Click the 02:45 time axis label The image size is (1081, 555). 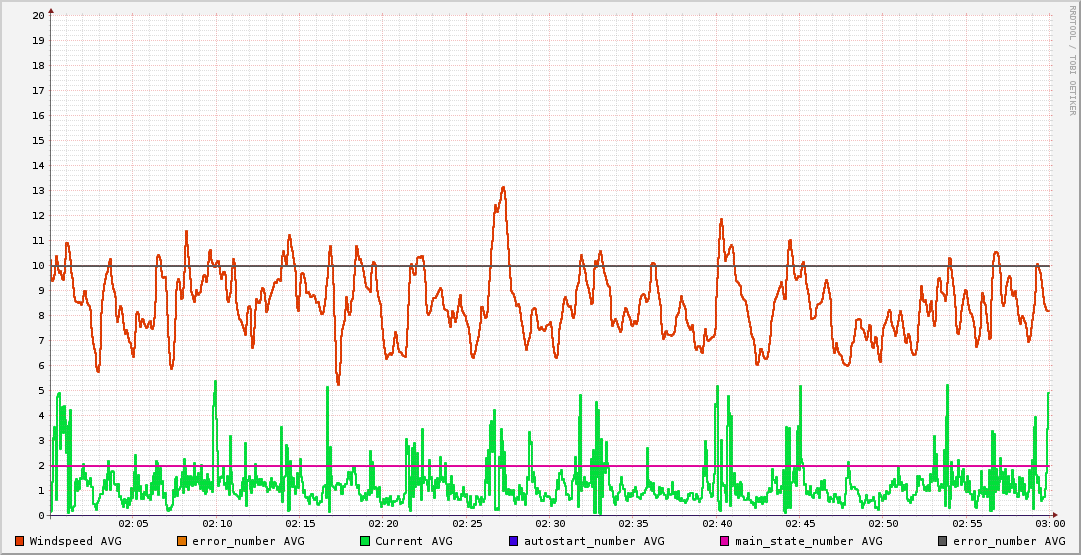[x=800, y=523]
